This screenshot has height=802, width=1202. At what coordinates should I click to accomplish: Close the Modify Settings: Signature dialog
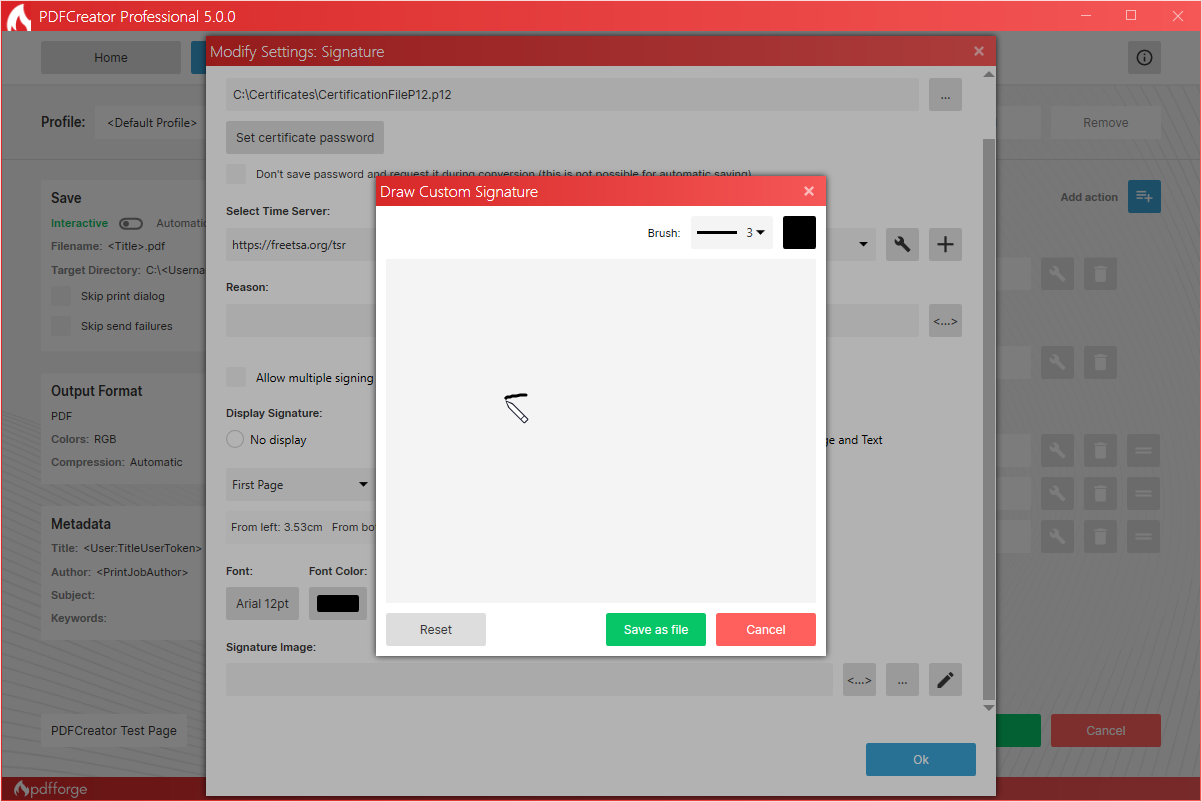[979, 51]
